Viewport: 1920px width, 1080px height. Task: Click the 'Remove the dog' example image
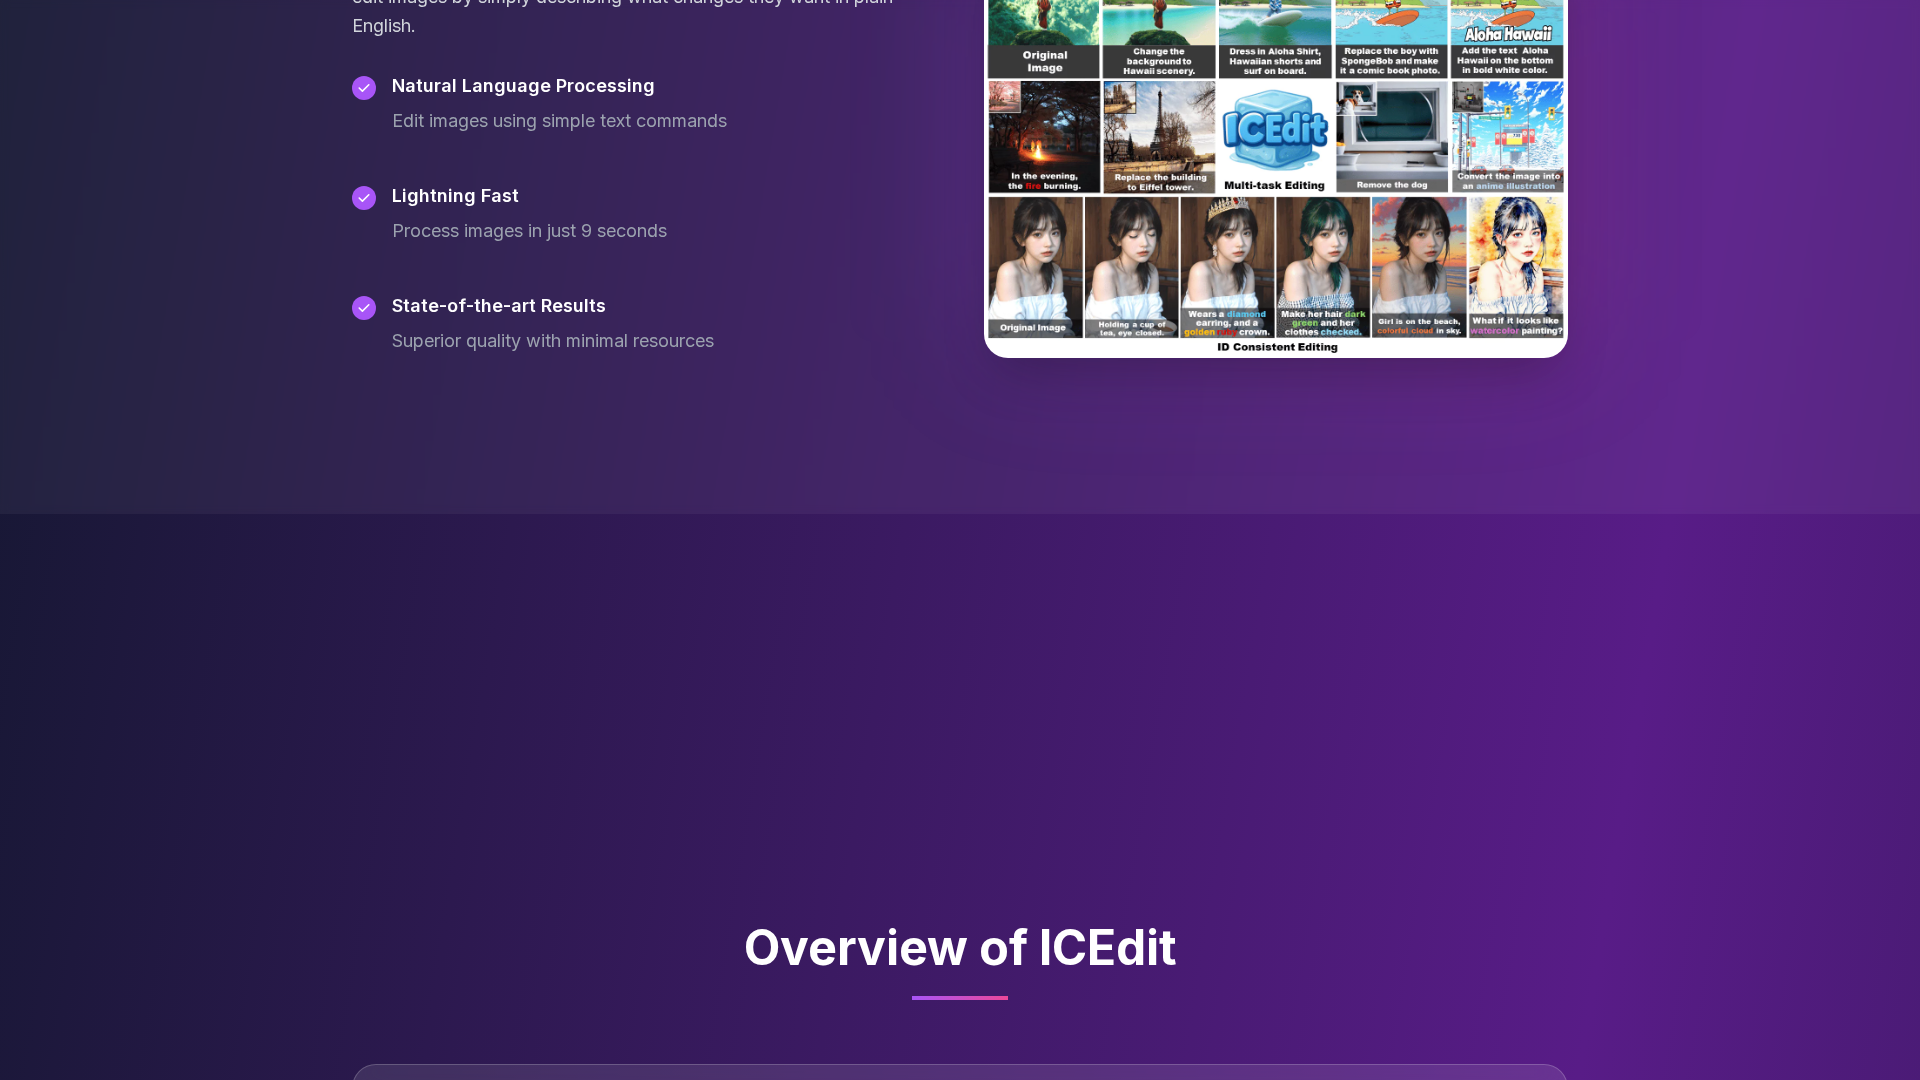[1391, 137]
